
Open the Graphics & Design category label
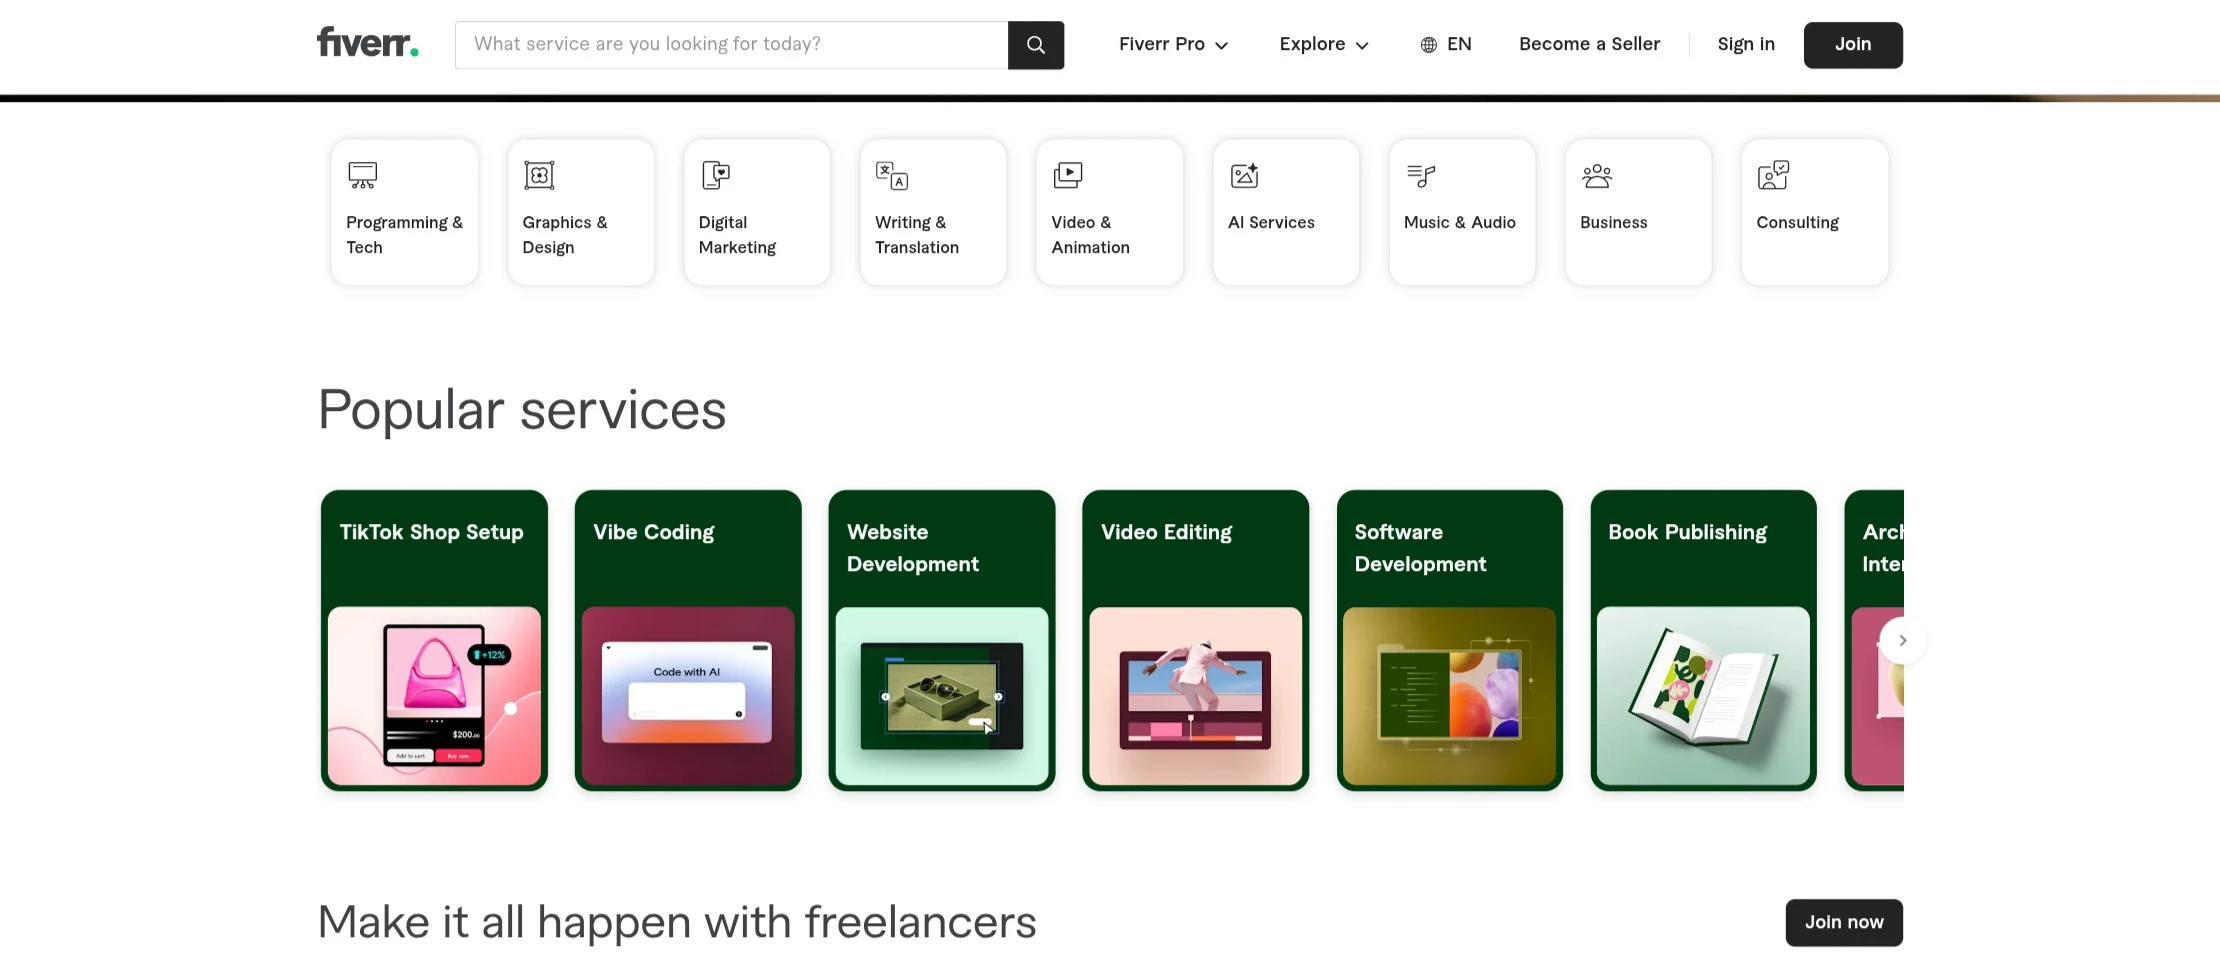coord(565,234)
